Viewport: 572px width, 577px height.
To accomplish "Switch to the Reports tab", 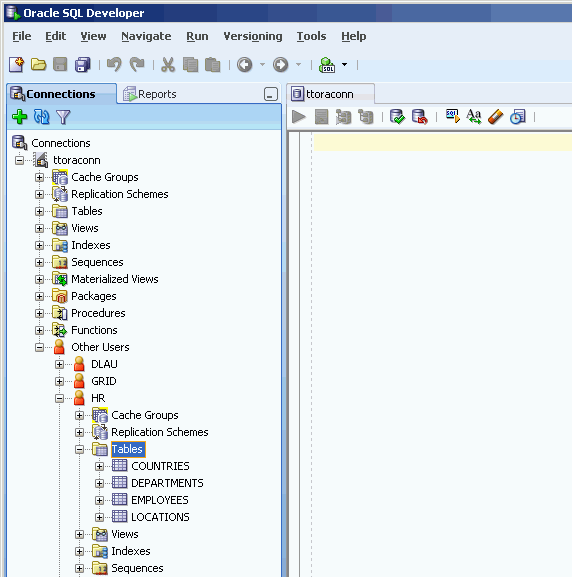I will tap(150, 94).
